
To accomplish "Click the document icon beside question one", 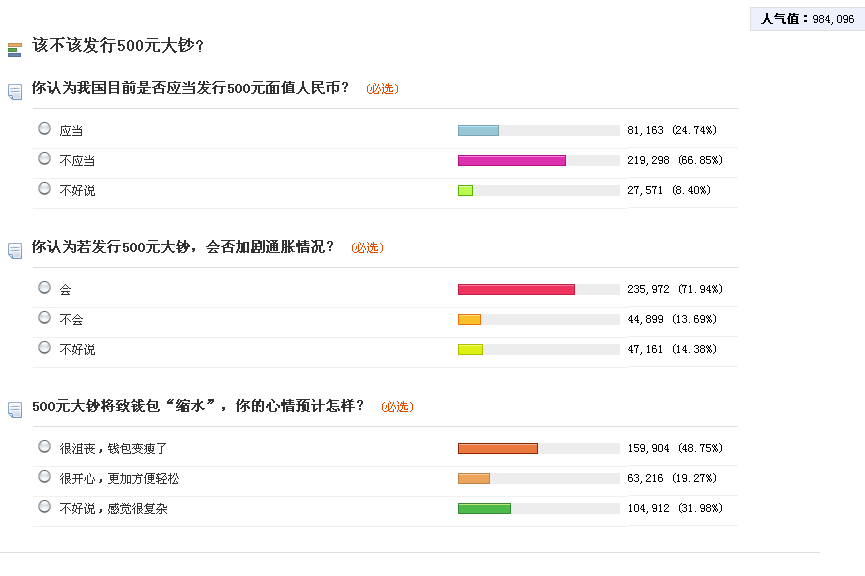I will 15,91.
